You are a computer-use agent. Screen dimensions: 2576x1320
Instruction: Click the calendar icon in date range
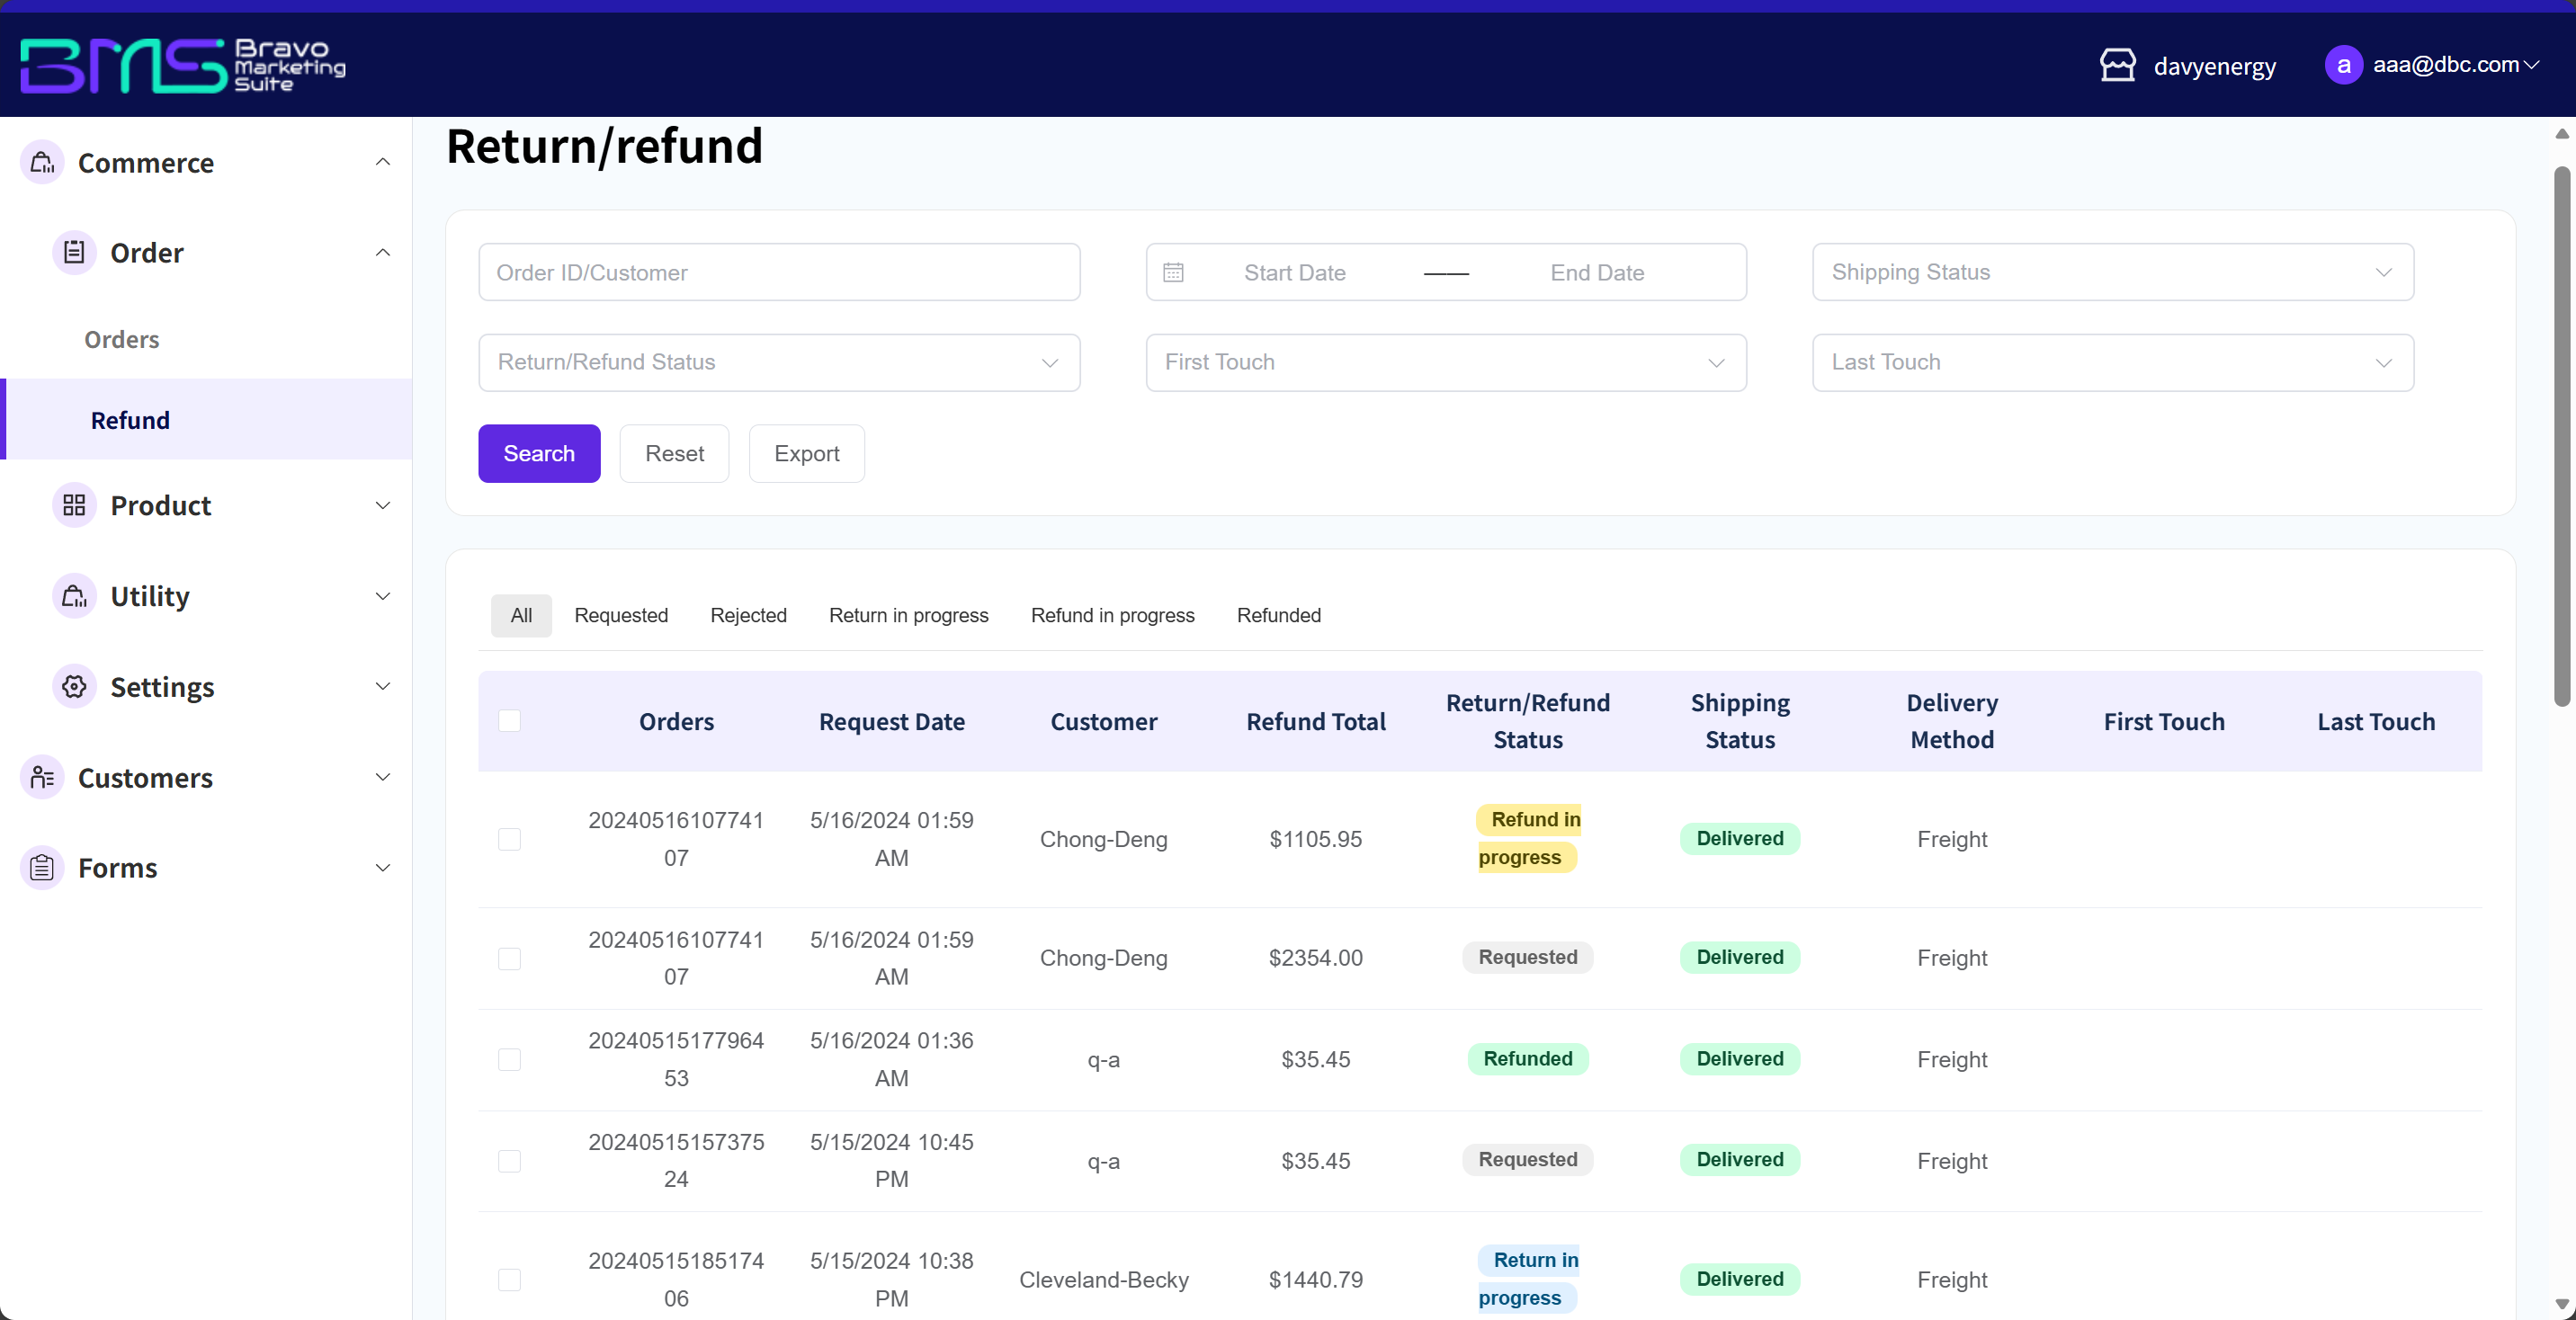click(1173, 272)
